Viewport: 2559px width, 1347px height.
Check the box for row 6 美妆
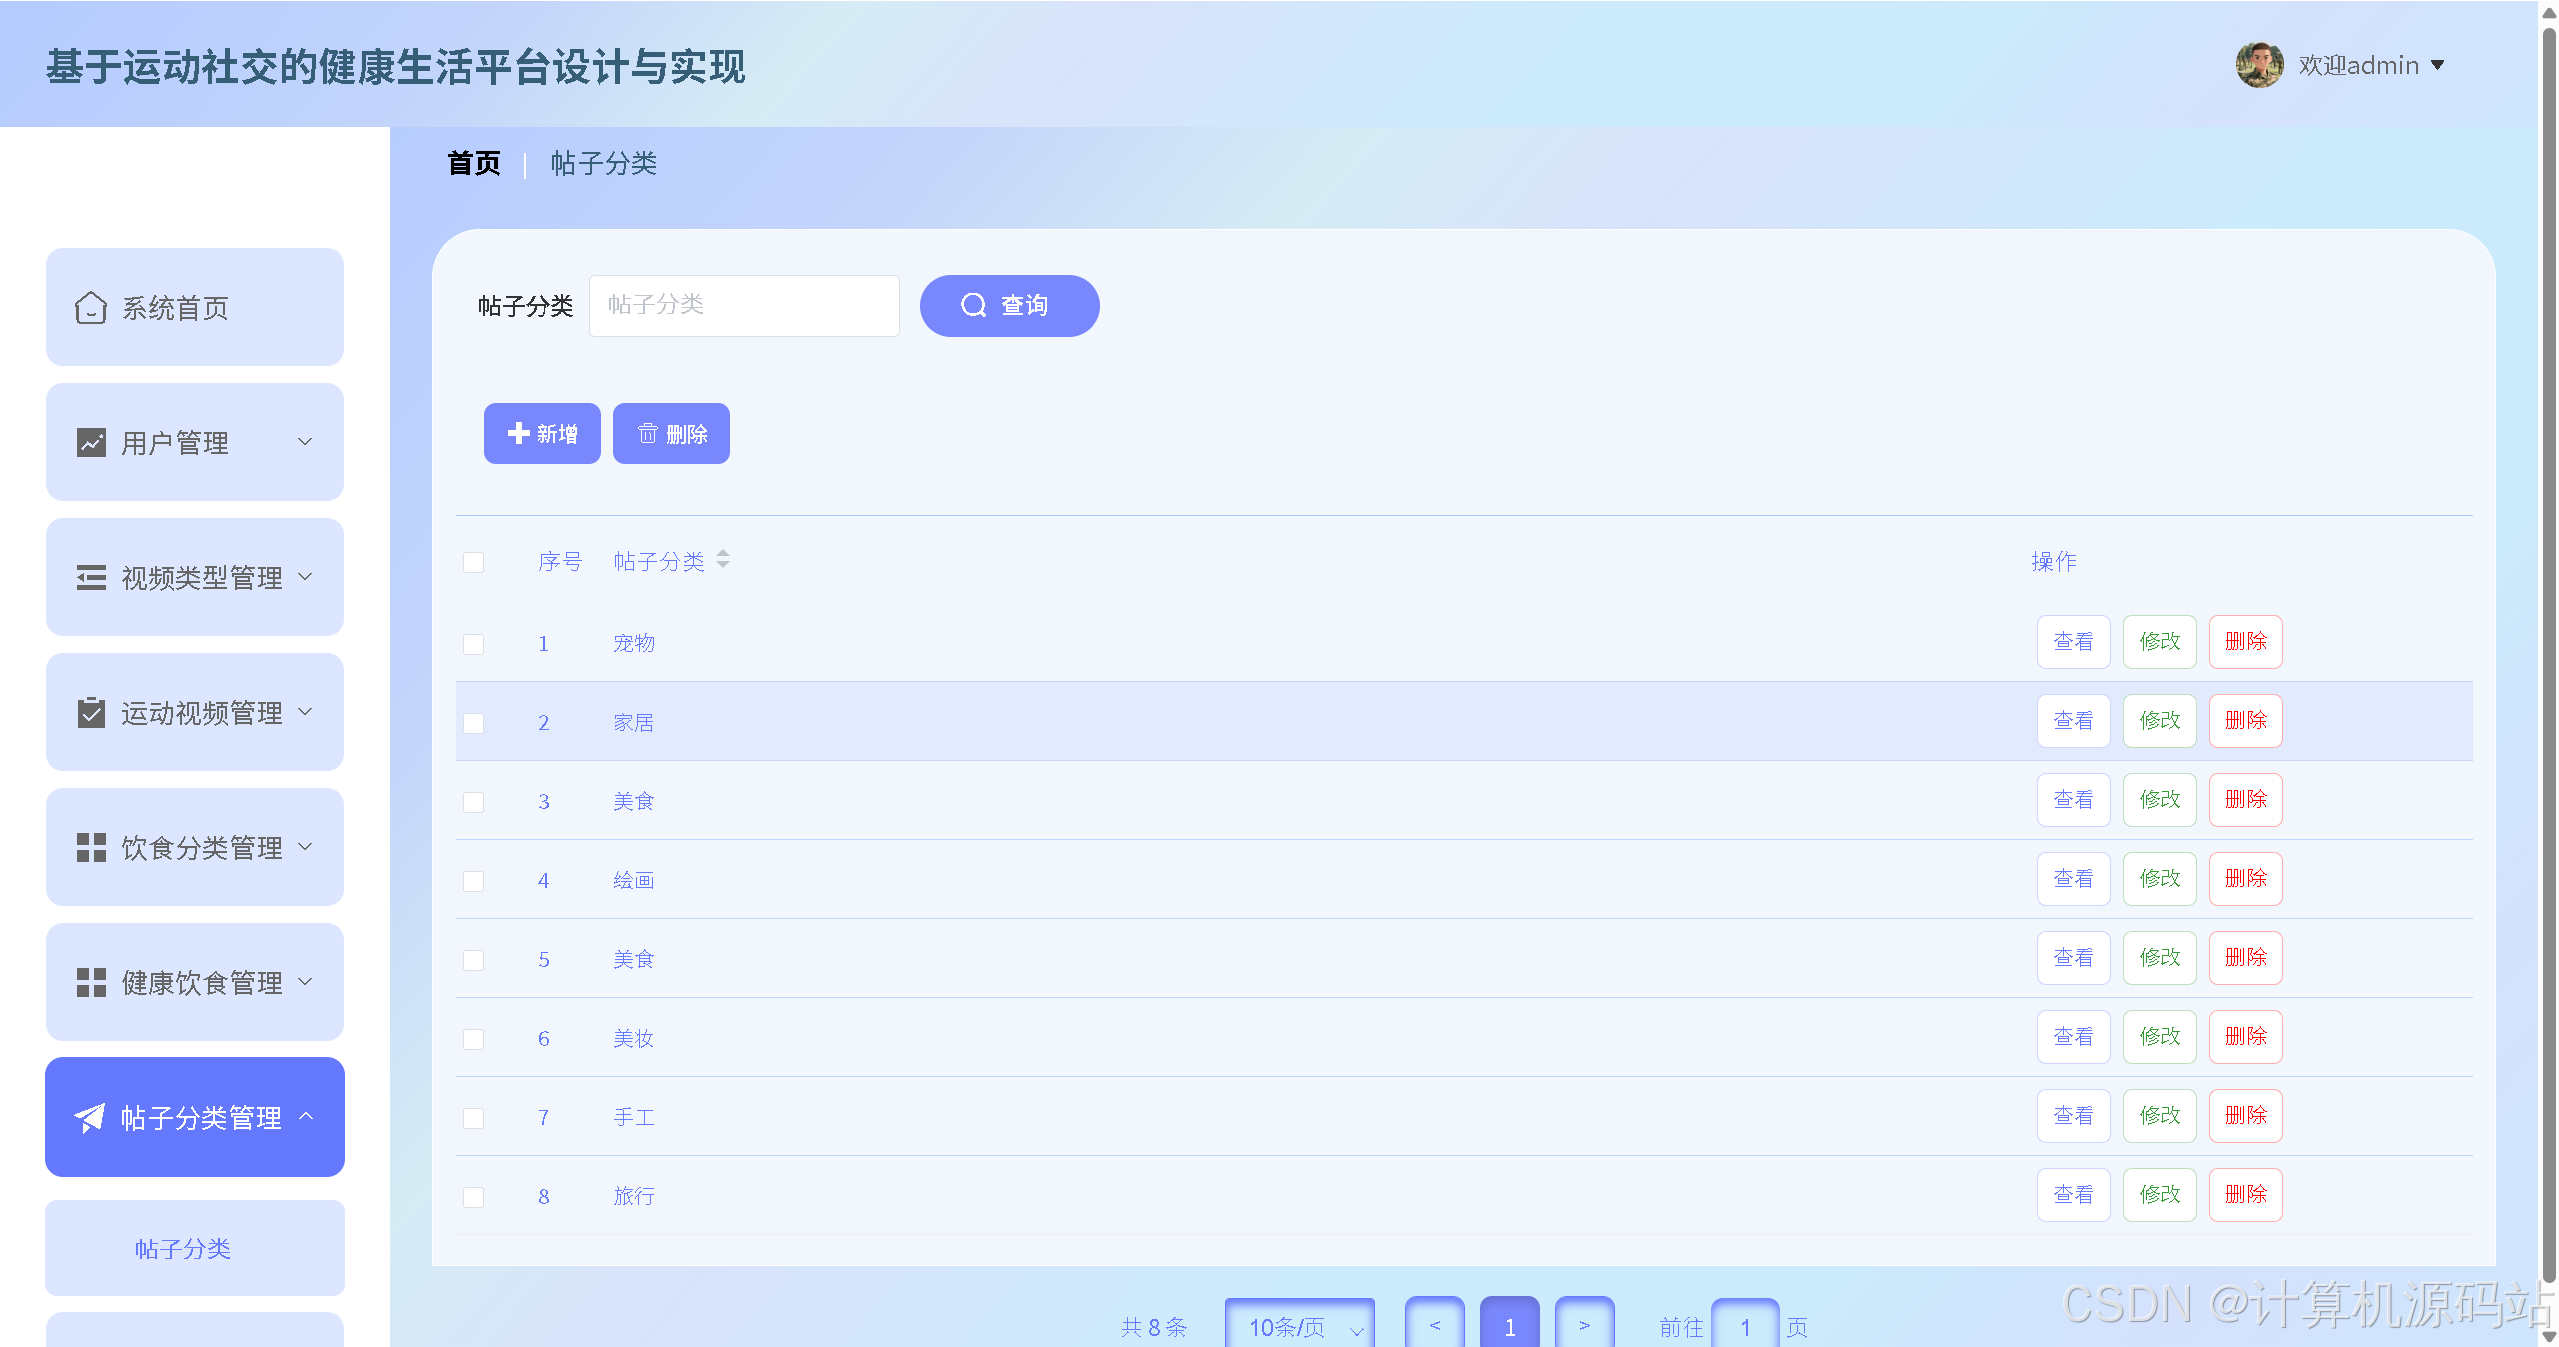click(x=474, y=1039)
